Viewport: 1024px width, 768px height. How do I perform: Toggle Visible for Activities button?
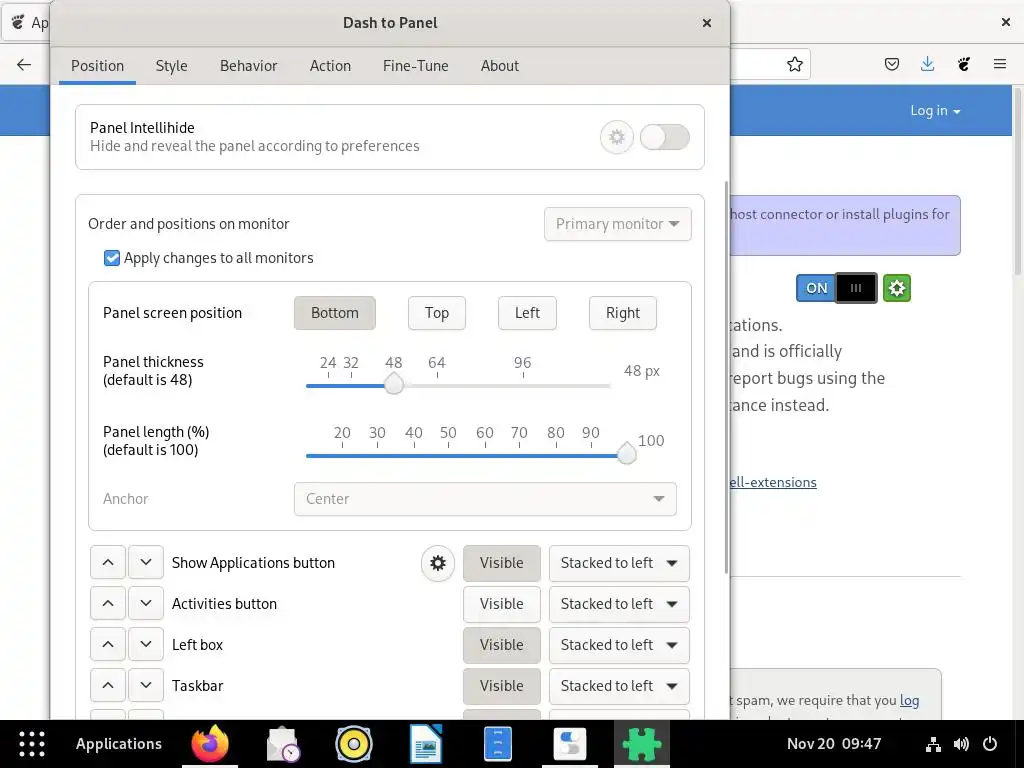[502, 604]
